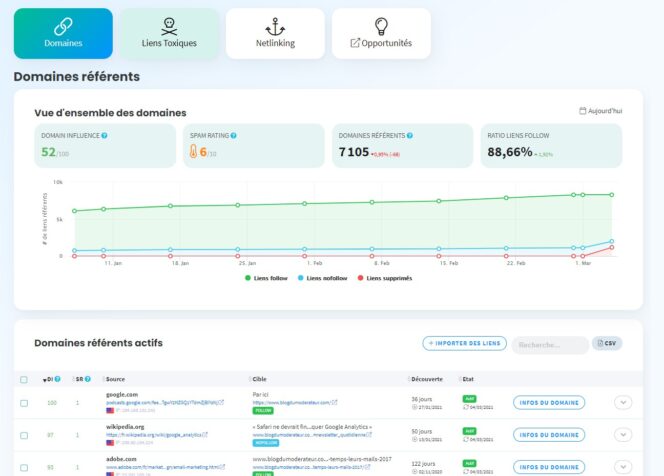Sort table by SR column
Image resolution: width=664 pixels, height=476 pixels.
(x=79, y=379)
